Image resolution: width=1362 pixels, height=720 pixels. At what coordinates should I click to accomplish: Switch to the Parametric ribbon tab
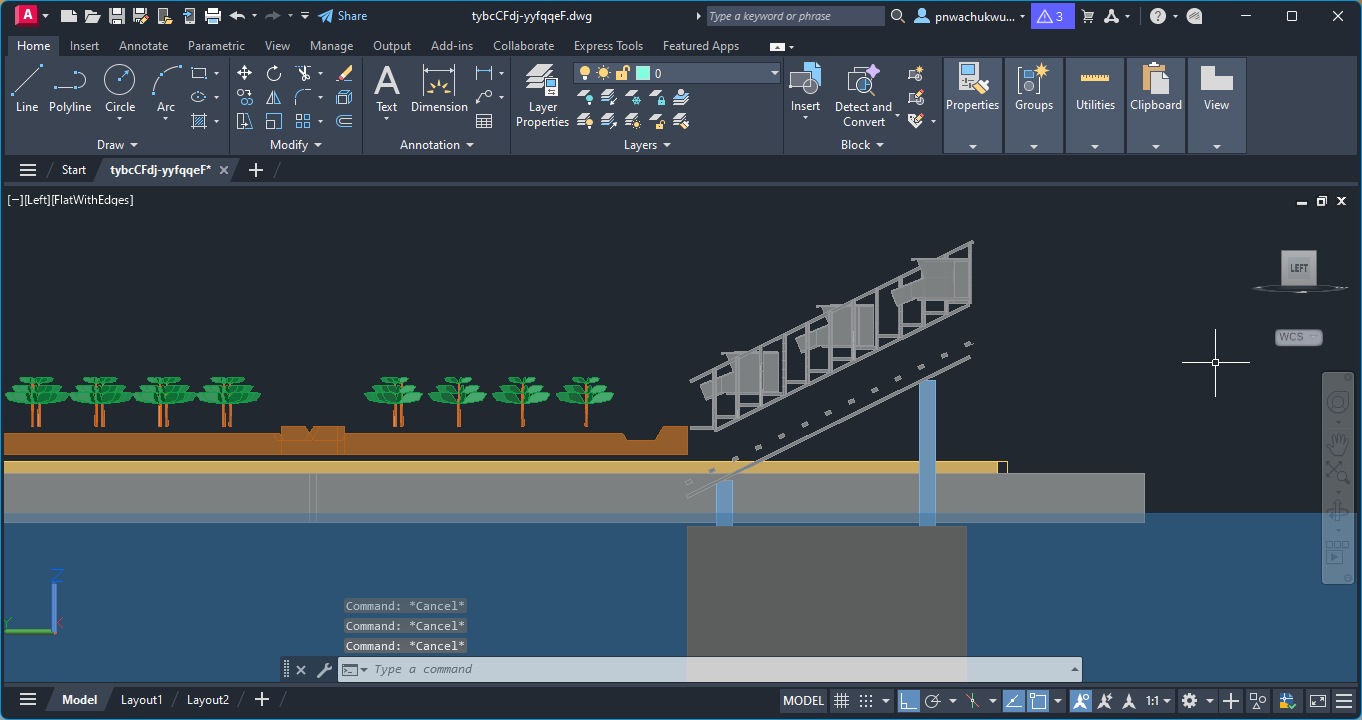point(216,45)
